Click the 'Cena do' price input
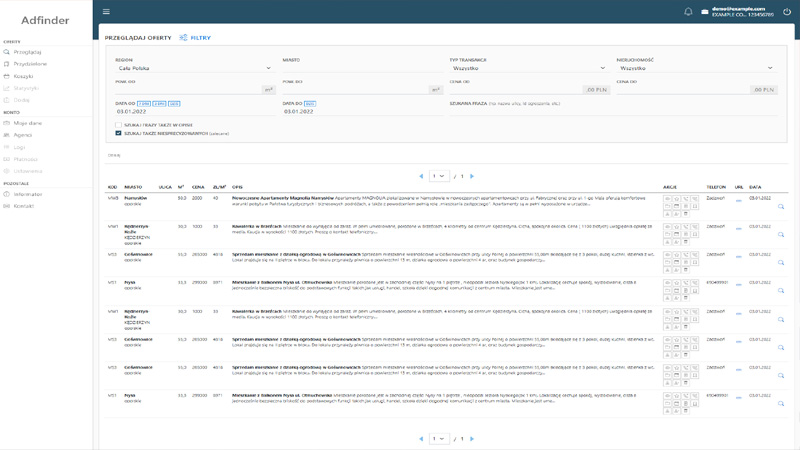 [683, 89]
